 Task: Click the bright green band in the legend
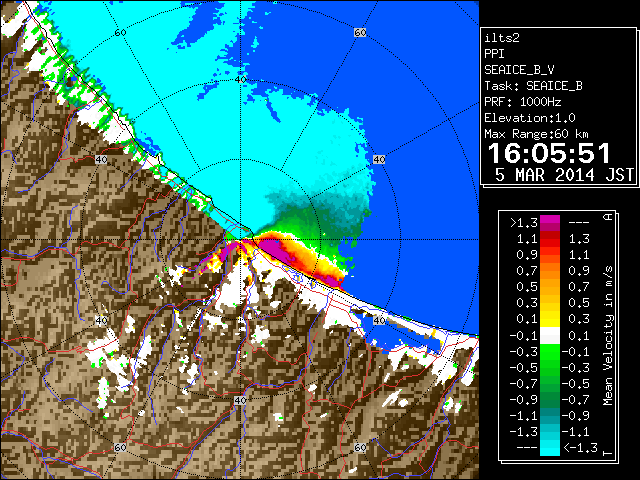pos(549,352)
